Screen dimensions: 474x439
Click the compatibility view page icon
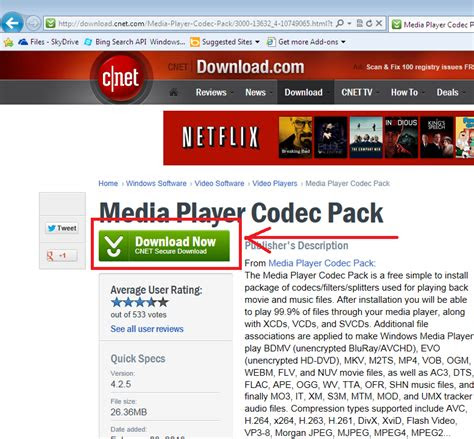coord(360,23)
